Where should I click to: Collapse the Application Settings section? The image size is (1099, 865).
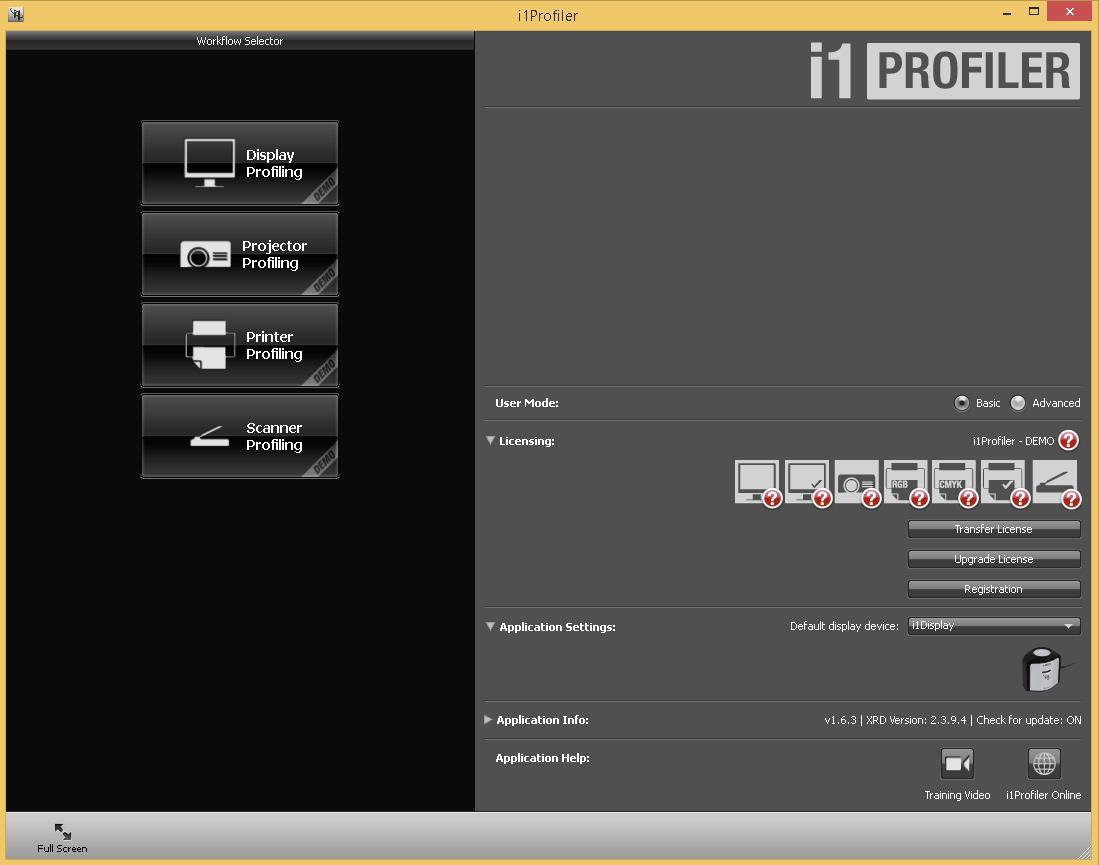click(x=490, y=626)
